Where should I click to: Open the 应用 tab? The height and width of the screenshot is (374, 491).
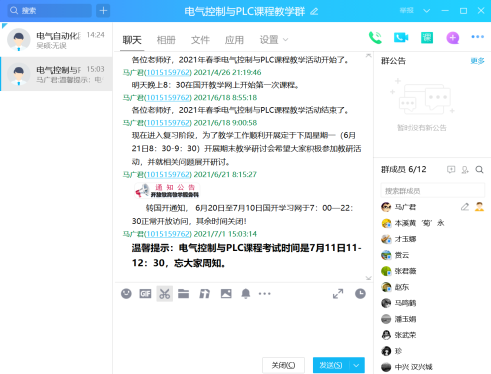click(x=234, y=40)
